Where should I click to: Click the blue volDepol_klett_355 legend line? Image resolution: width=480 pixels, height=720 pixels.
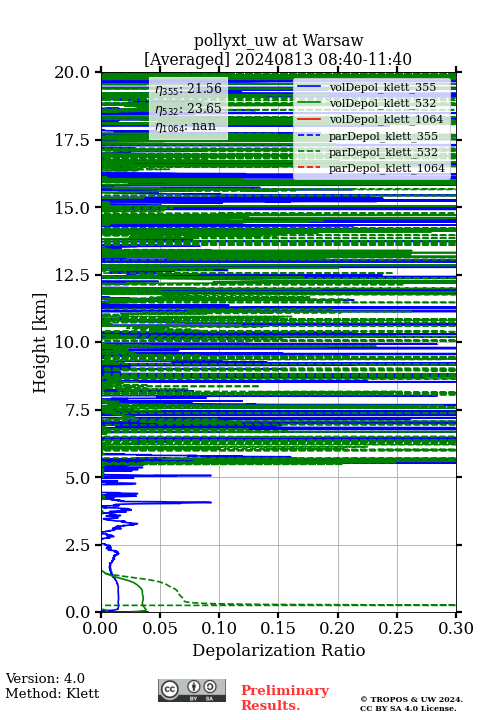pos(309,87)
